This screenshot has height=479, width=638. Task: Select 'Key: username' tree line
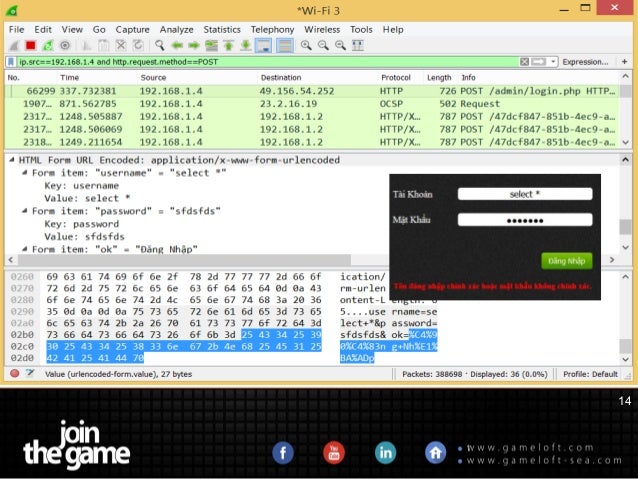pos(81,186)
